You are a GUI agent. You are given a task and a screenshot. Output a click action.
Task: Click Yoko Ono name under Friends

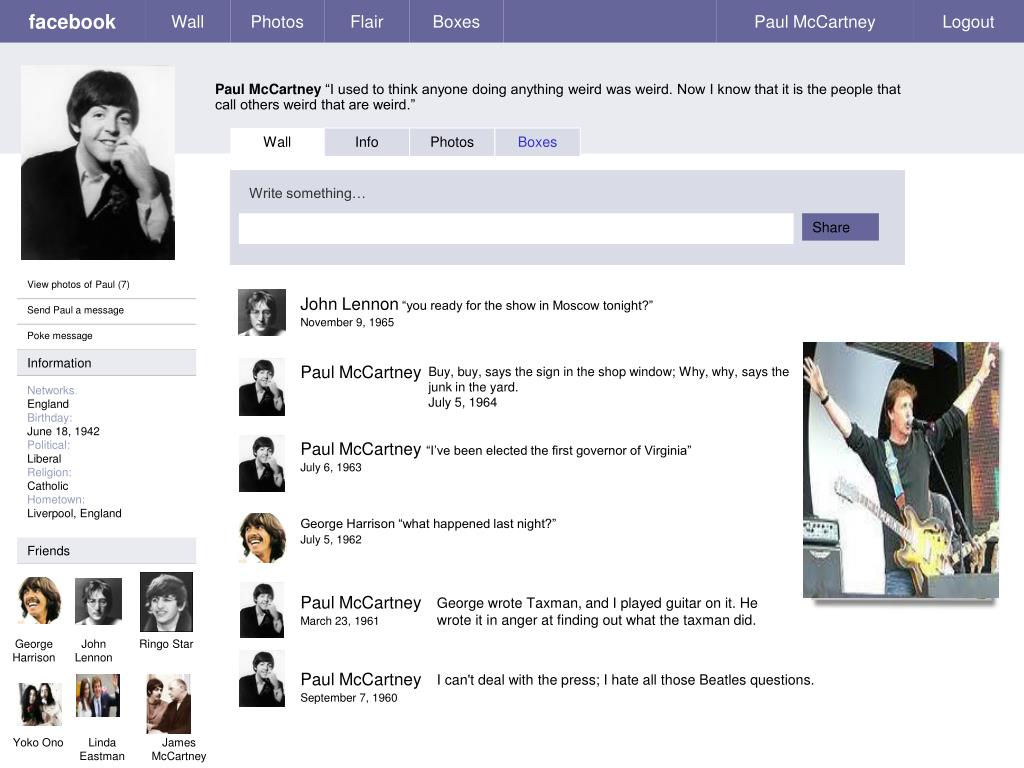(38, 743)
